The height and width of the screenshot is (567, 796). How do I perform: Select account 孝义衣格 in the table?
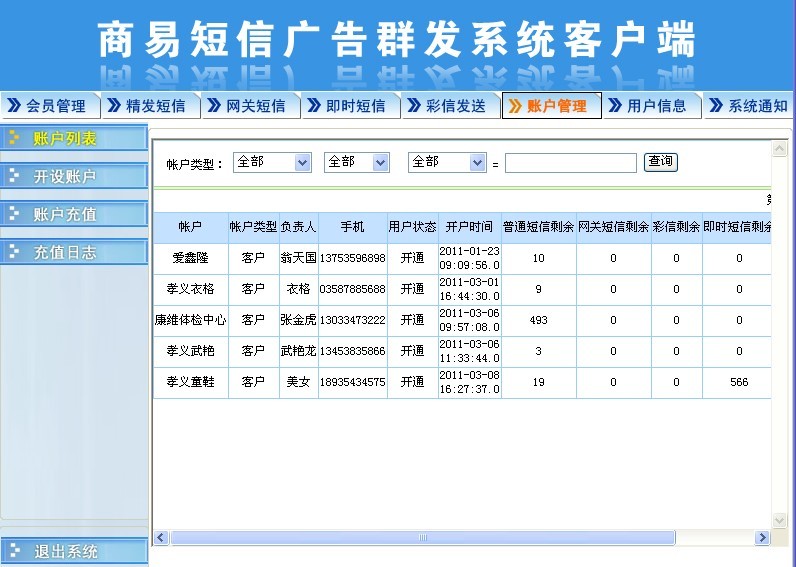tap(190, 289)
